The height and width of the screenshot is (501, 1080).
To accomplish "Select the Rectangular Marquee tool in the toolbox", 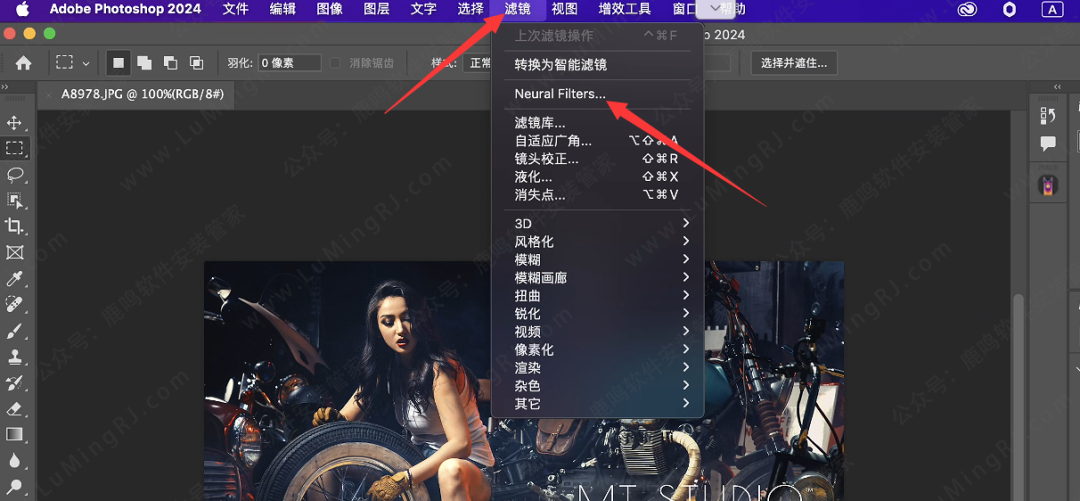I will tap(14, 148).
